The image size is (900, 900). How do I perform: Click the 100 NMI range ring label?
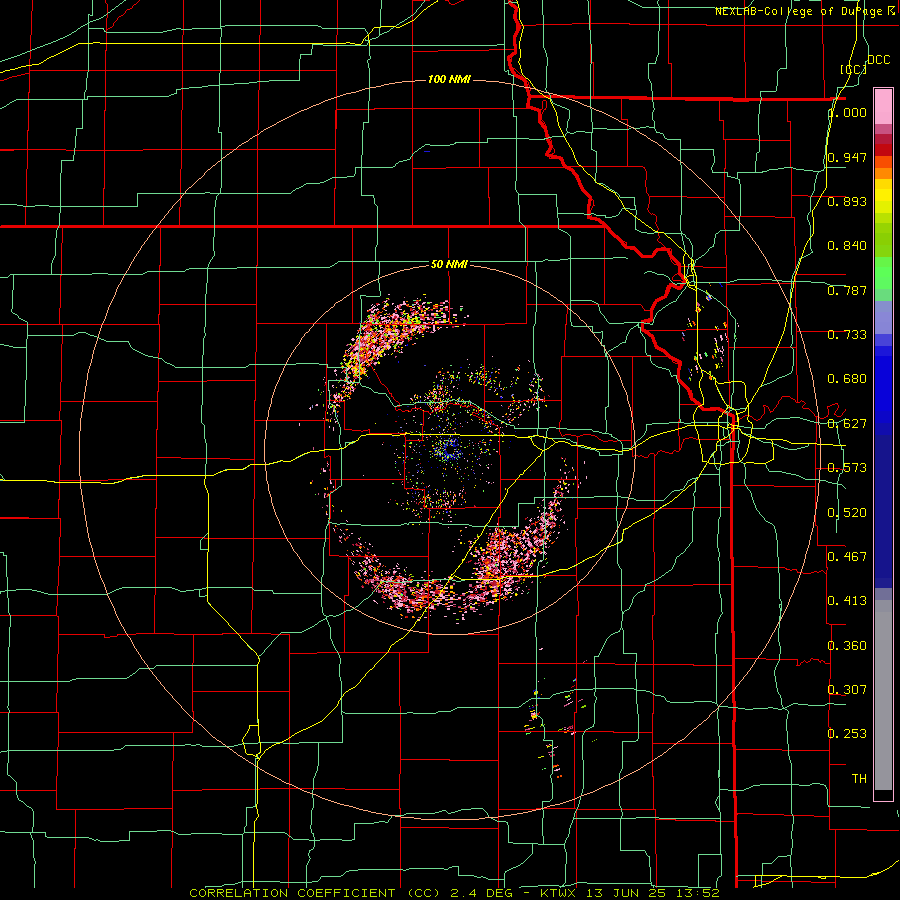click(x=449, y=79)
